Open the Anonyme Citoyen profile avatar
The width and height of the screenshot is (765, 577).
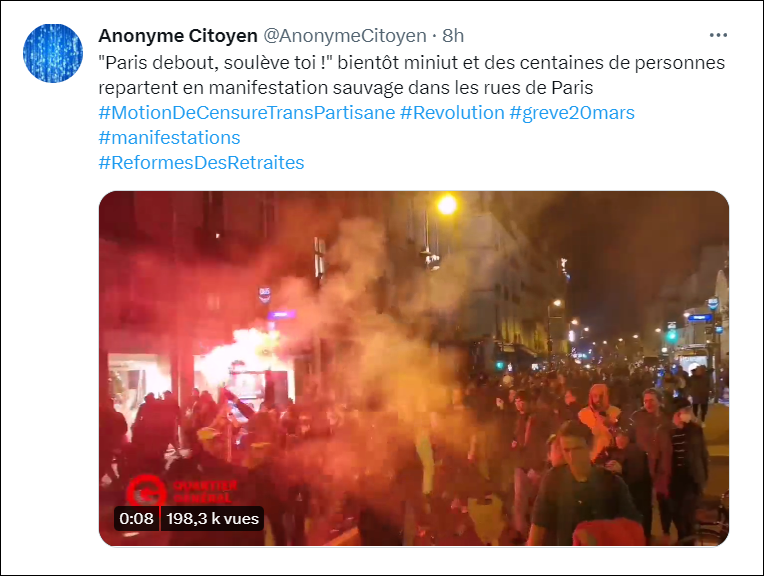tap(53, 53)
